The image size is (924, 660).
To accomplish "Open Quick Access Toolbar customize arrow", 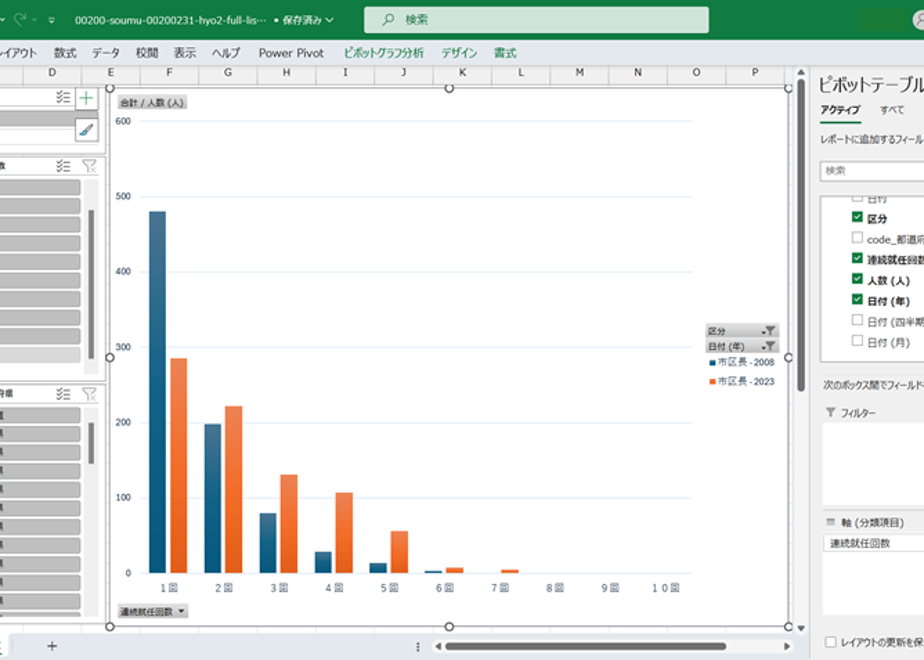I will pyautogui.click(x=52, y=20).
